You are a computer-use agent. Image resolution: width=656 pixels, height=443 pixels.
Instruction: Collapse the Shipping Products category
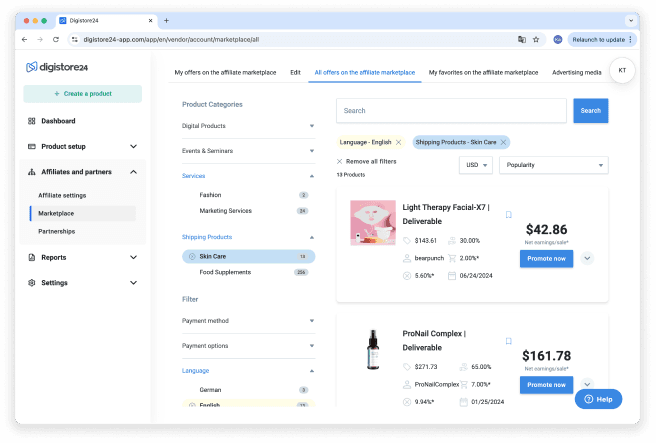coord(312,237)
